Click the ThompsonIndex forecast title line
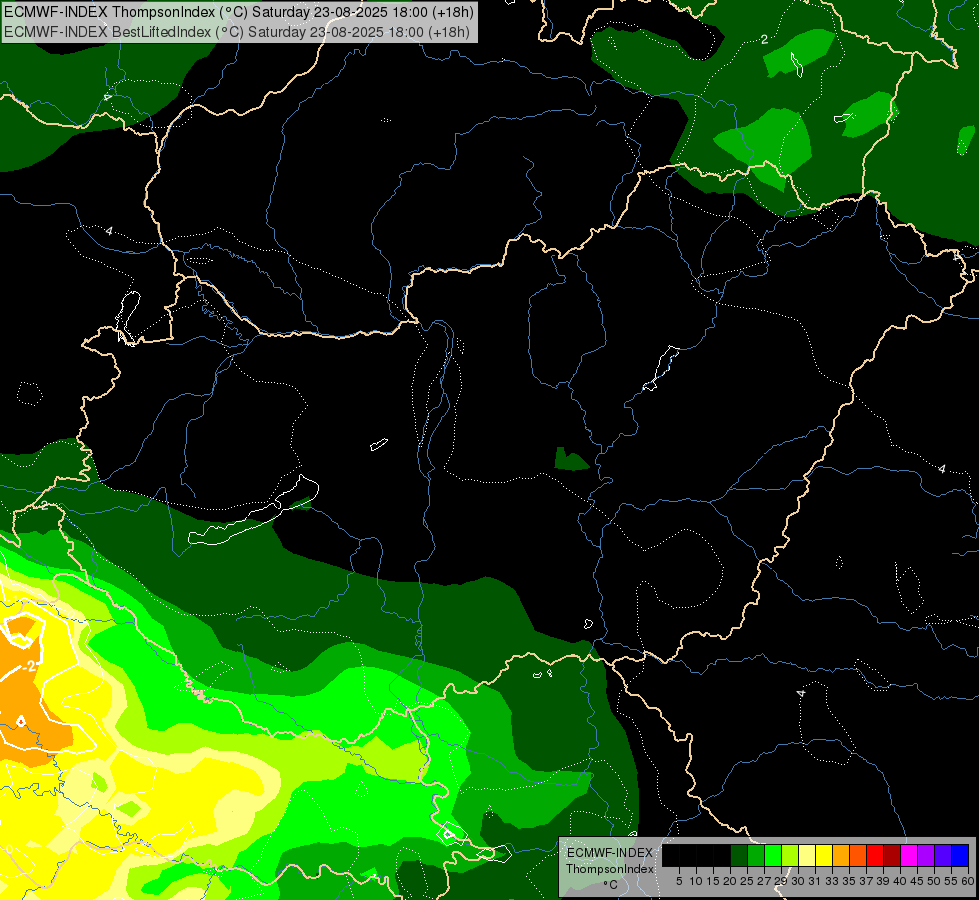Viewport: 979px width, 900px height. 239,12
